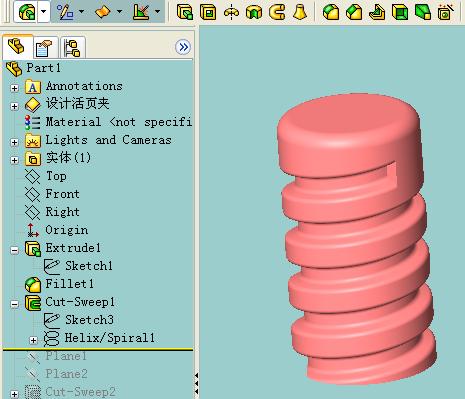Open the Features toolbar dropdown arrow
465x399 pixels.
point(44,11)
